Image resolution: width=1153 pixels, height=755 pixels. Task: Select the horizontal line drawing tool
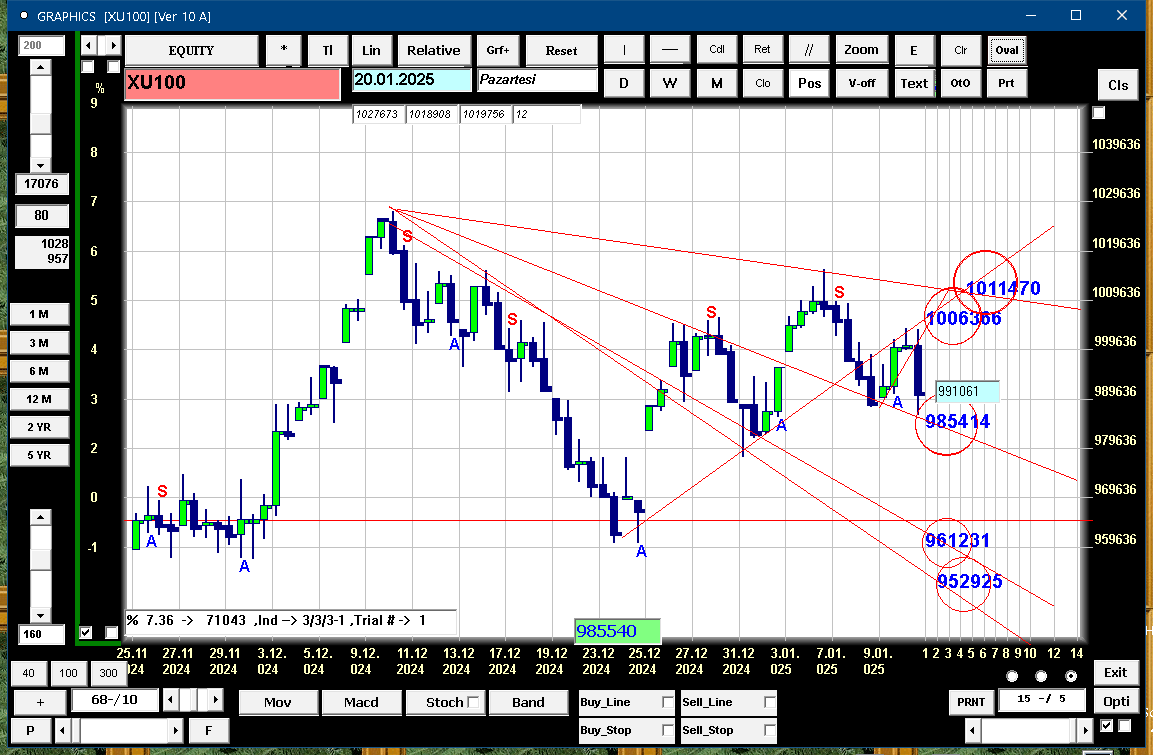click(670, 50)
